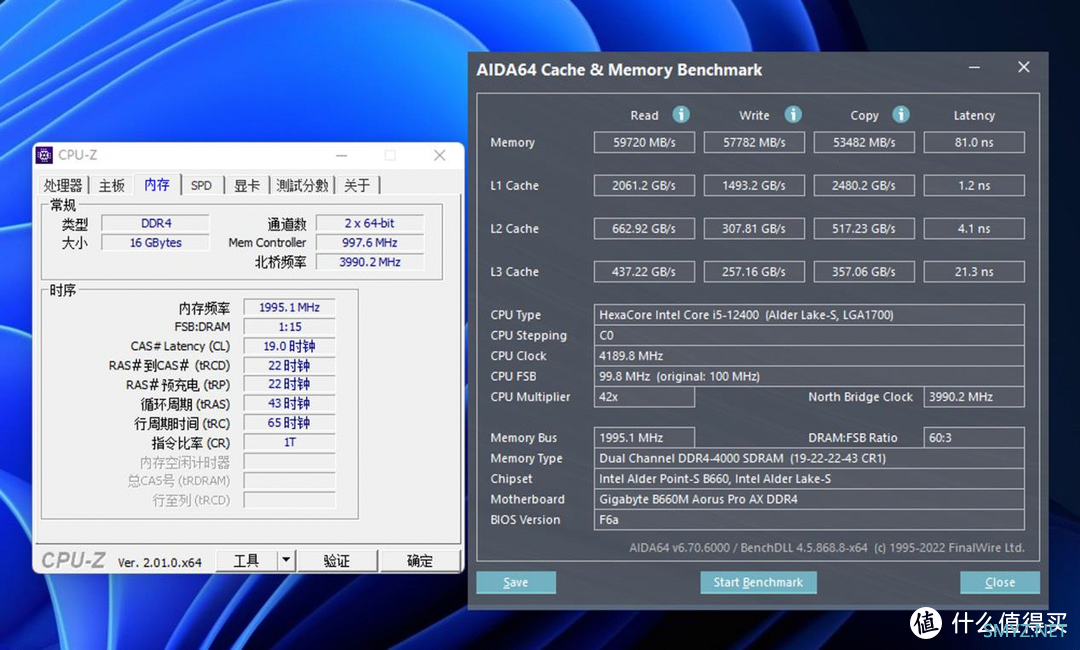The height and width of the screenshot is (650, 1080).
Task: Open Read info icon in AIDA64
Action: [x=681, y=114]
